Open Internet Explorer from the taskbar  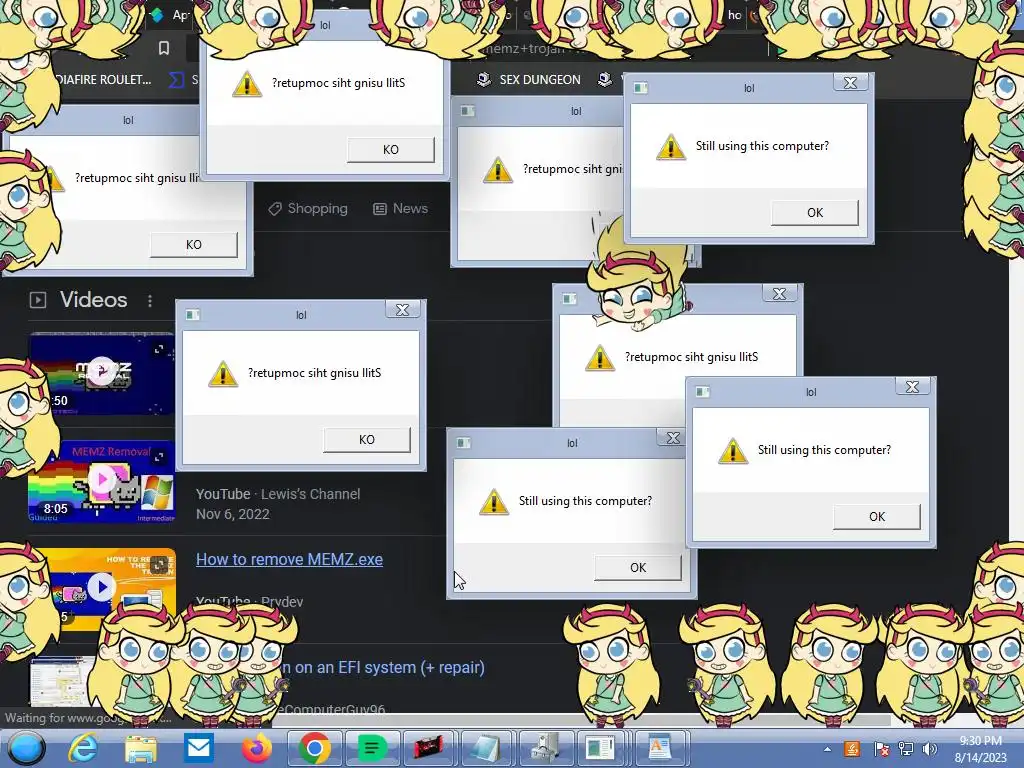click(x=84, y=748)
